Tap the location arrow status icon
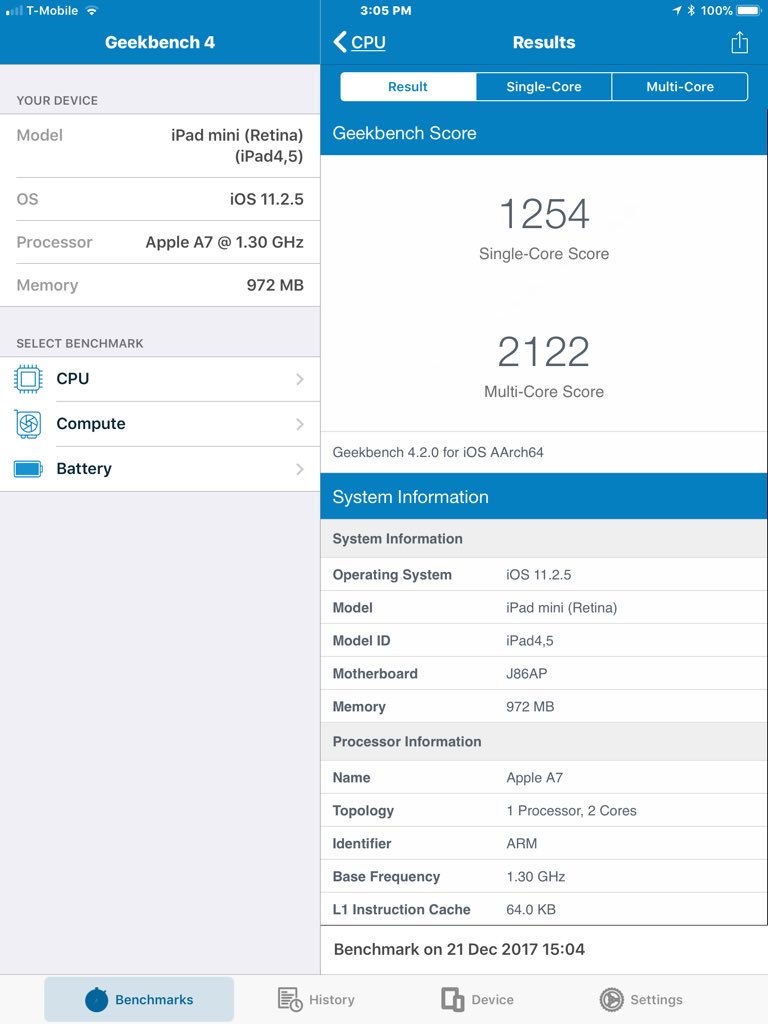This screenshot has width=768, height=1024. pyautogui.click(x=677, y=10)
